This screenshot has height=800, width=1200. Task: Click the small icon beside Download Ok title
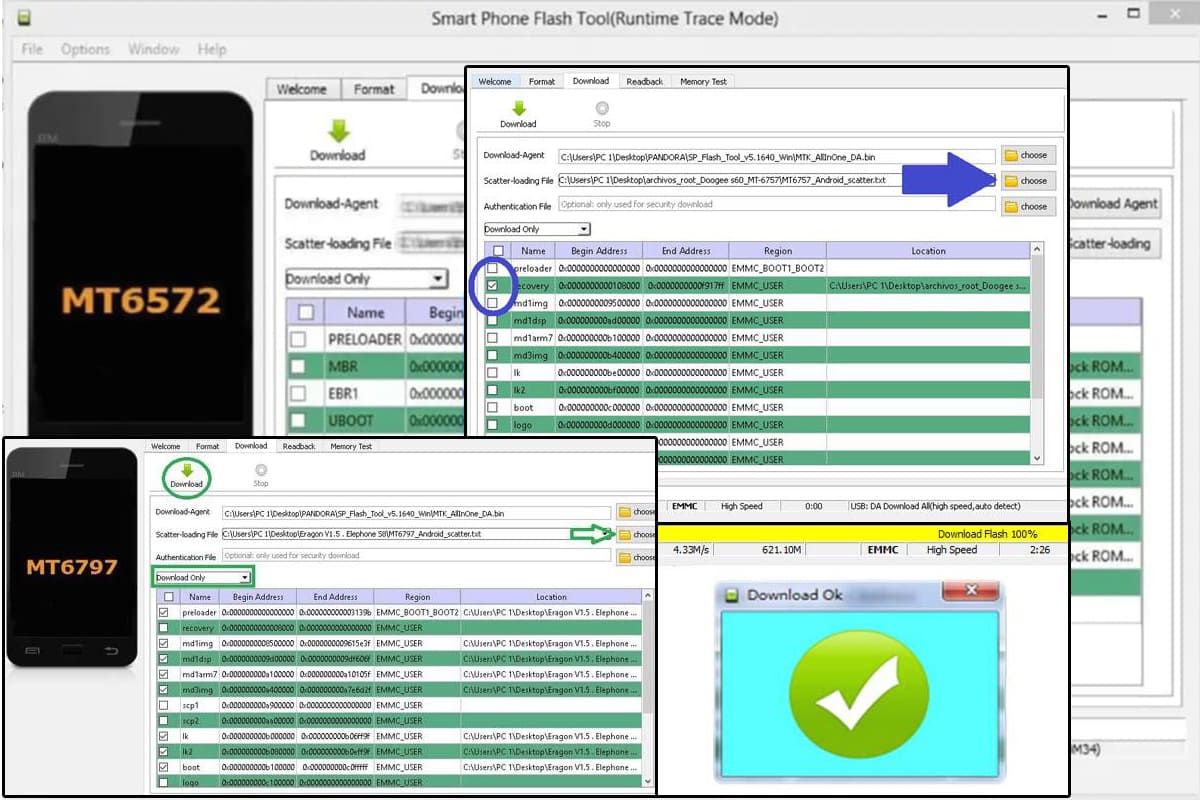point(732,595)
